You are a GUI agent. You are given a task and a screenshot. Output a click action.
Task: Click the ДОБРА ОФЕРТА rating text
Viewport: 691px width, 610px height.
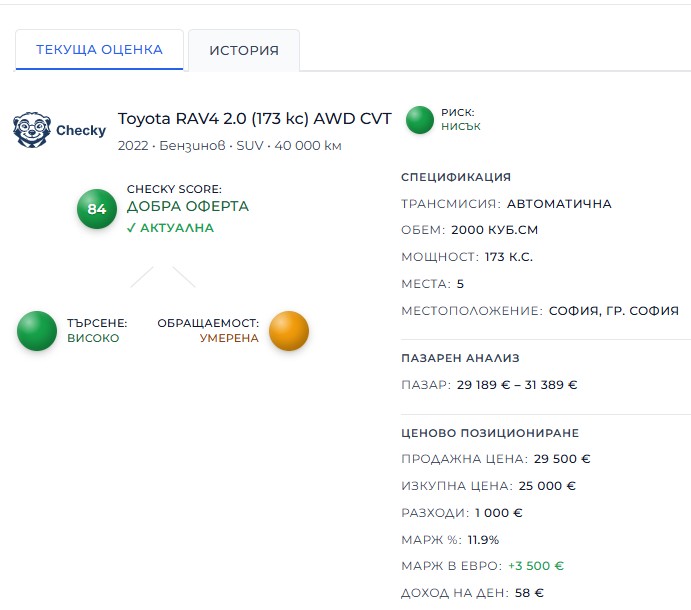tap(188, 206)
